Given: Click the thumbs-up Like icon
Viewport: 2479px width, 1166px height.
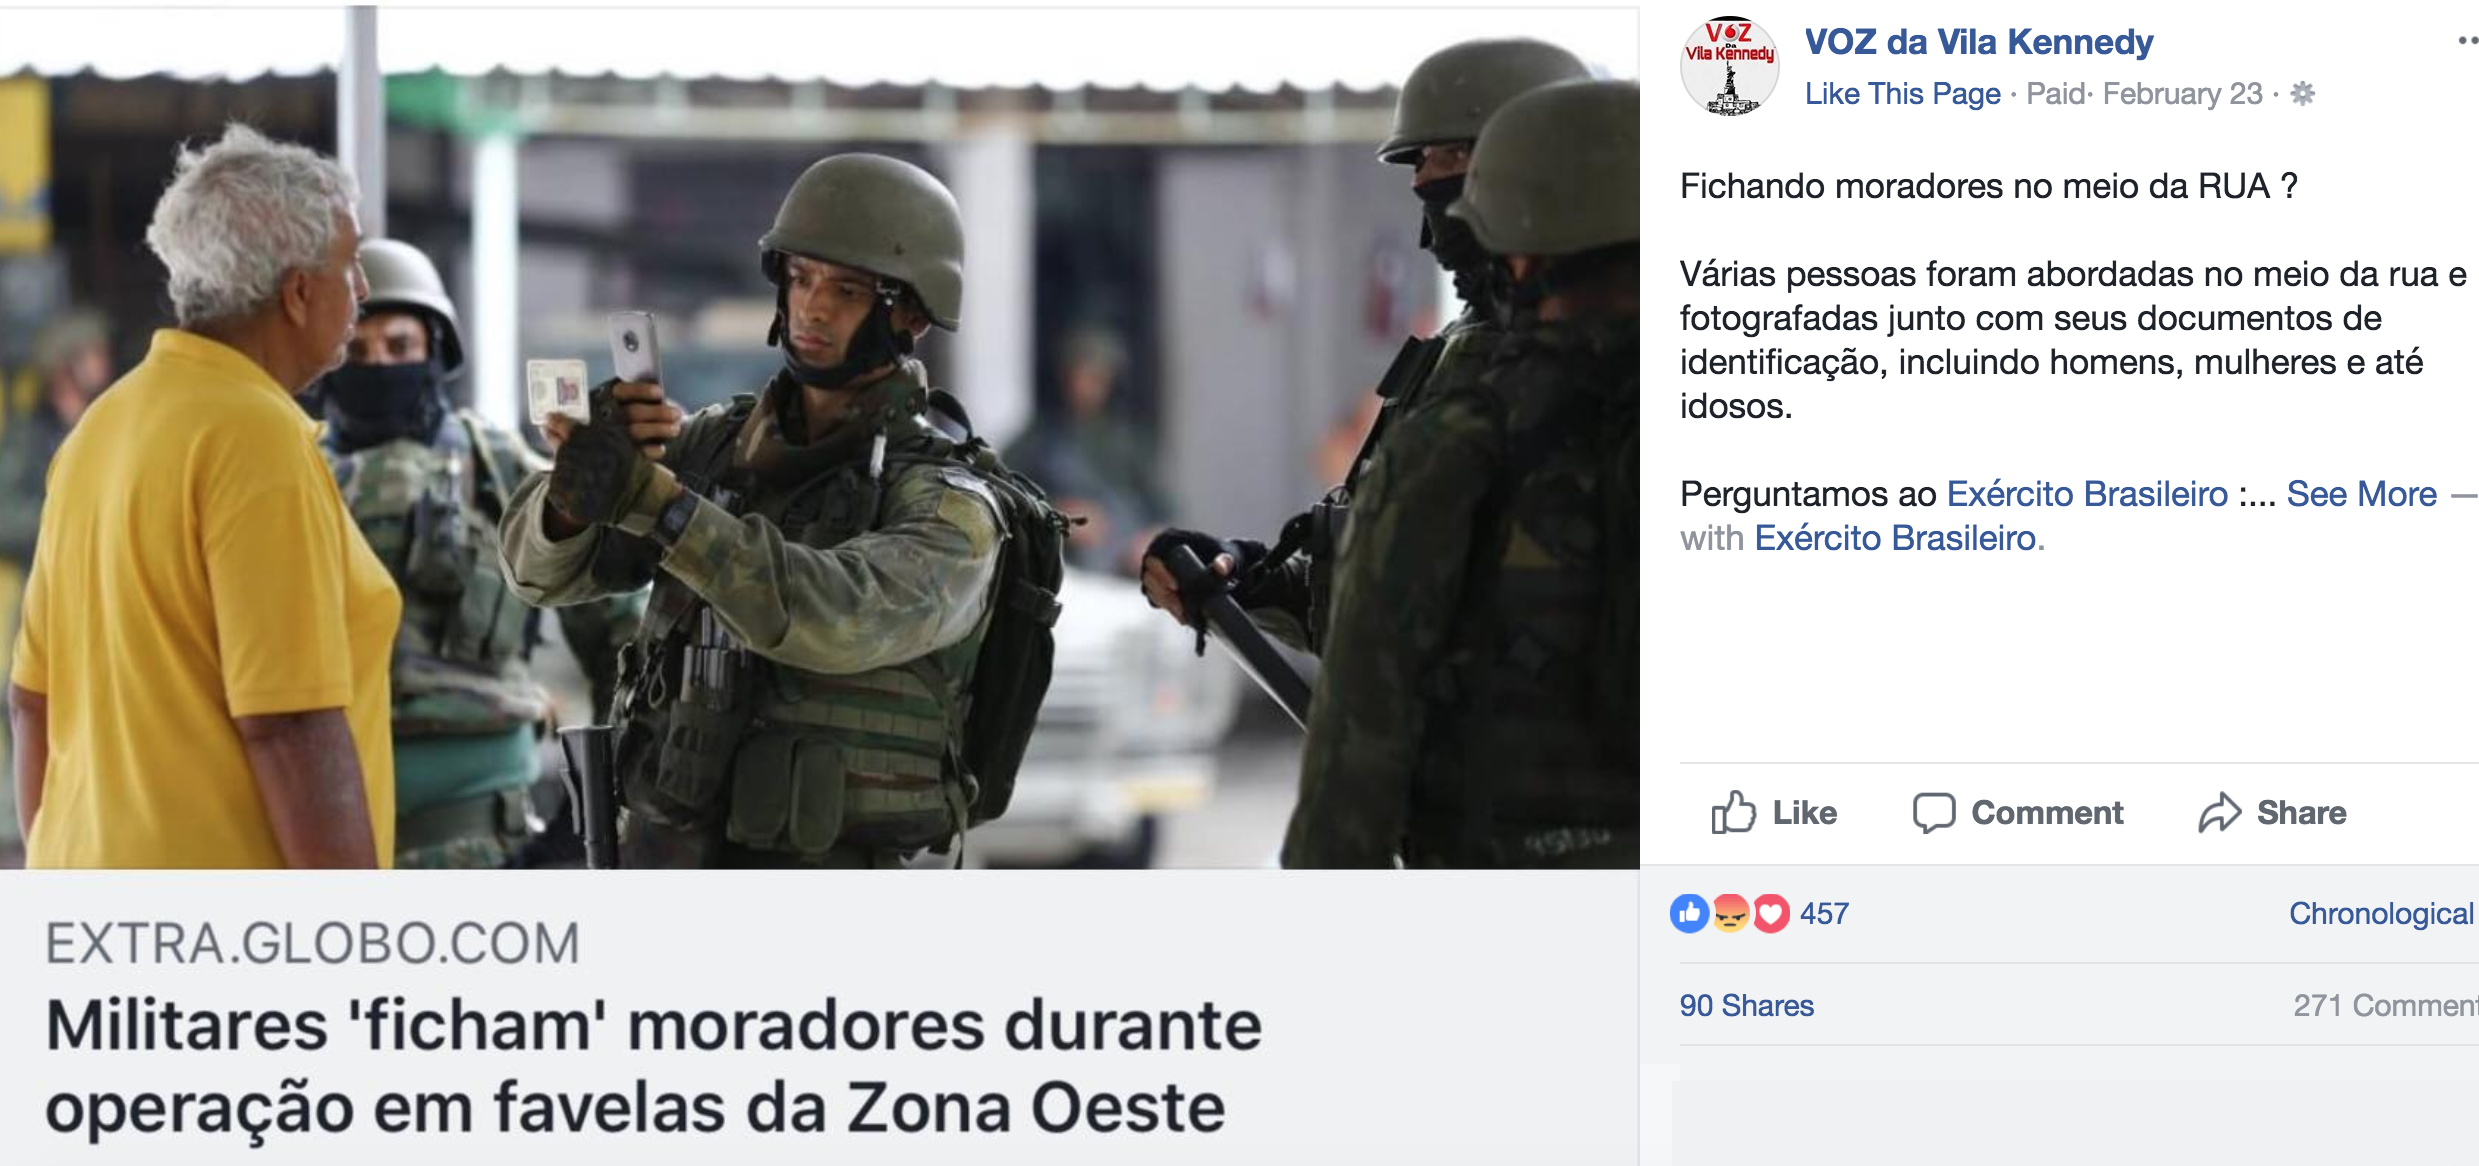Looking at the screenshot, I should [1733, 812].
